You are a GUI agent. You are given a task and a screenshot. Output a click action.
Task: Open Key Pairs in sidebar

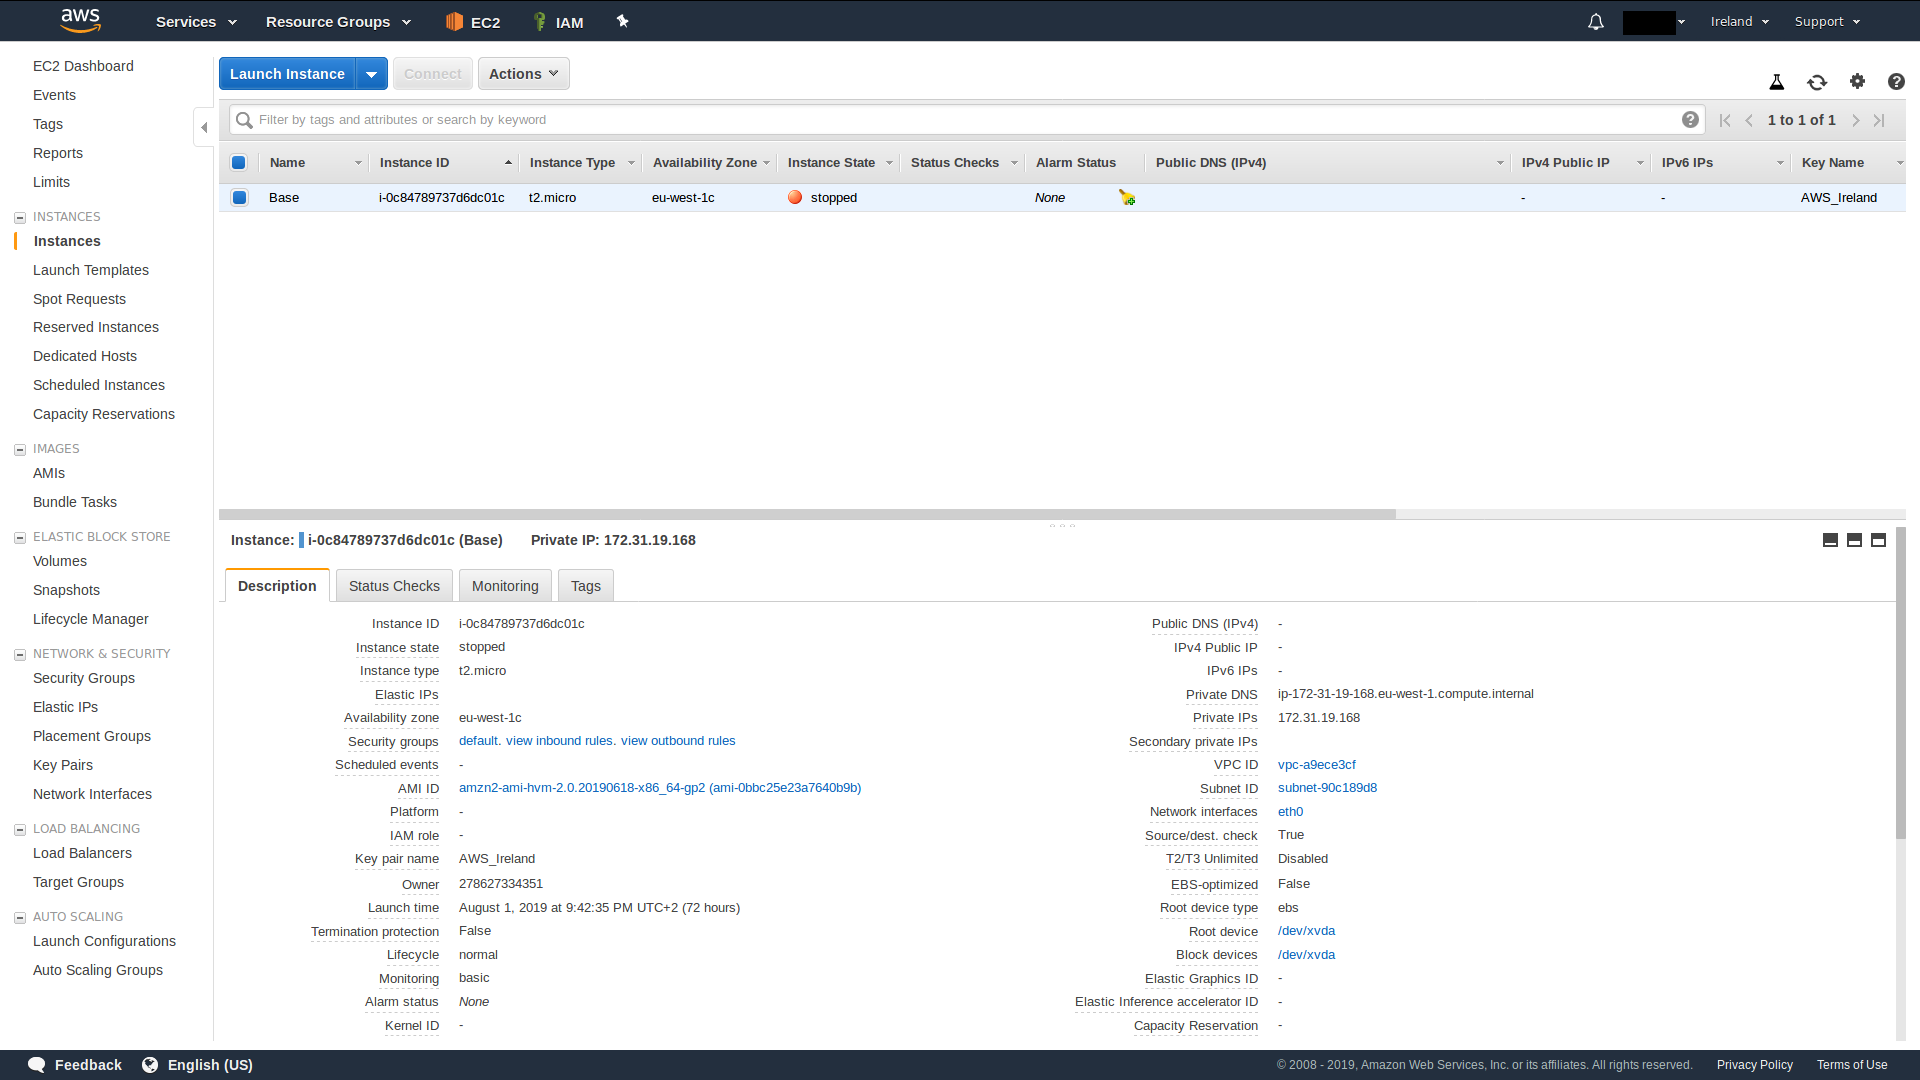pyautogui.click(x=63, y=765)
